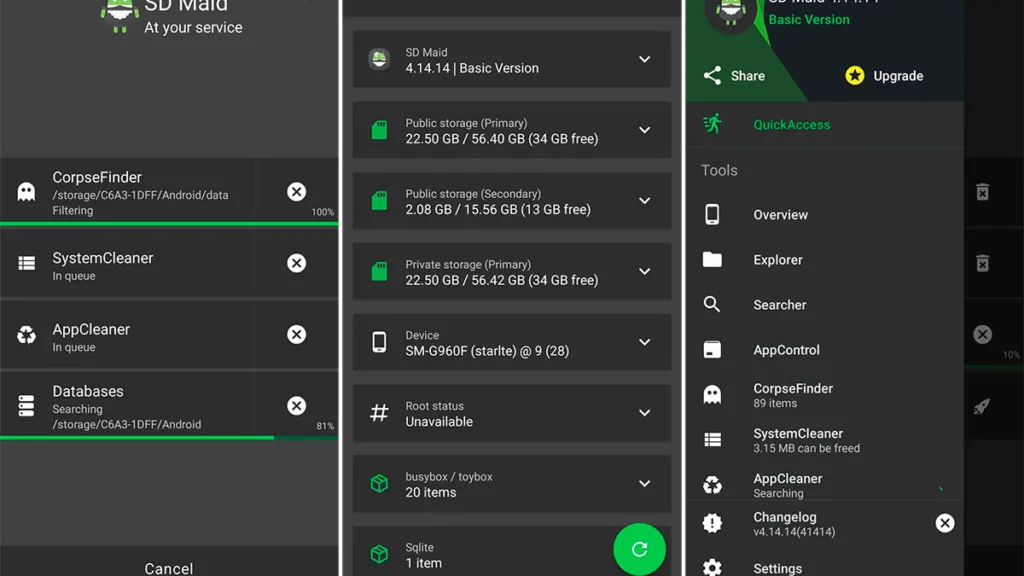Open Settings in the drawer
Image resolution: width=1024 pixels, height=576 pixels.
(825, 567)
